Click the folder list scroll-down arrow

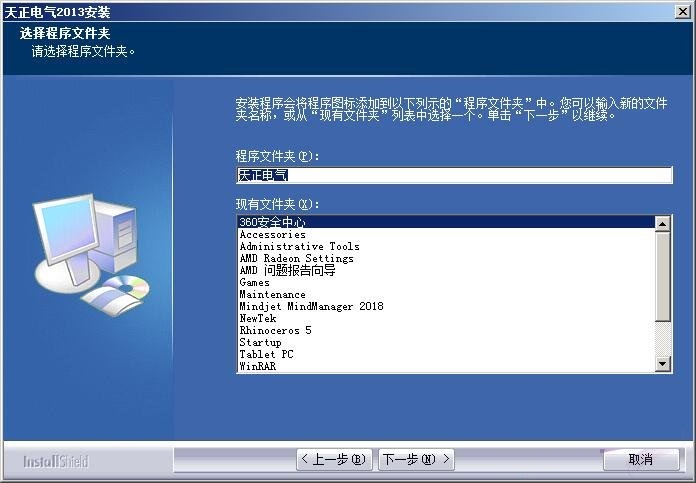(x=663, y=364)
